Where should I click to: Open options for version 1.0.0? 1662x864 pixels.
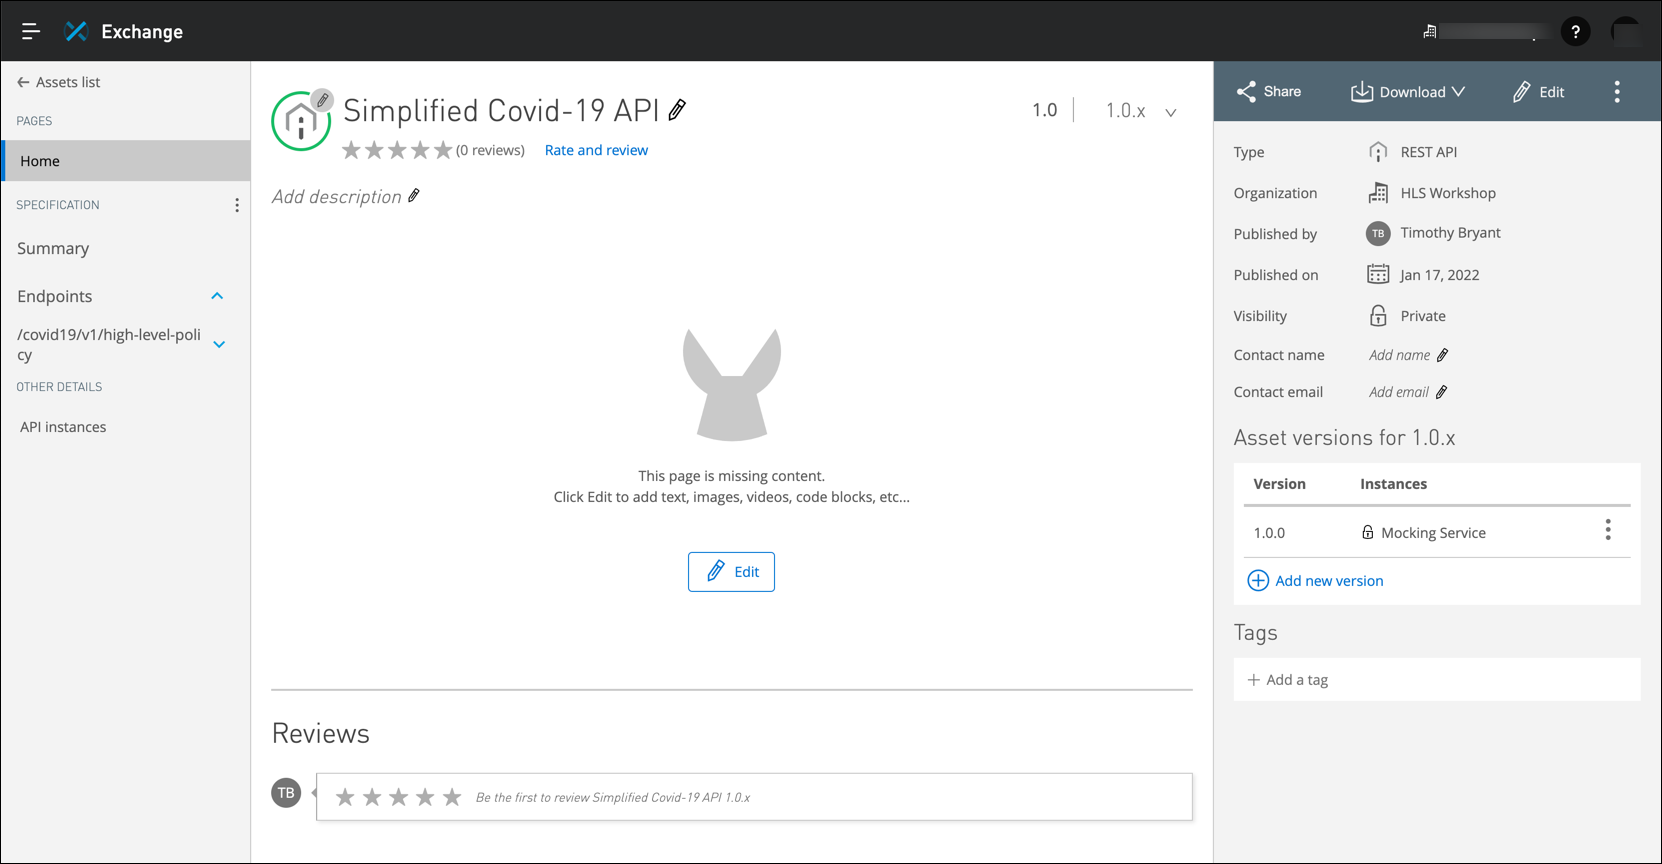tap(1608, 530)
